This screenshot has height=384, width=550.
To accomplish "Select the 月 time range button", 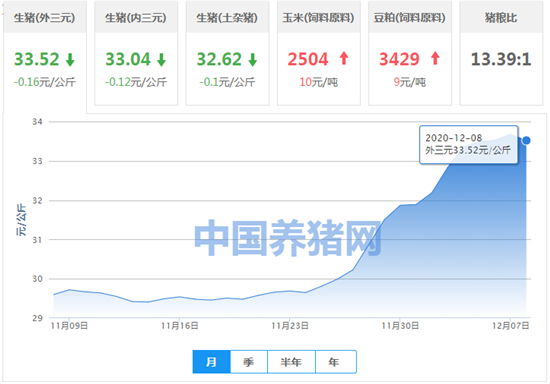I will 212,362.
